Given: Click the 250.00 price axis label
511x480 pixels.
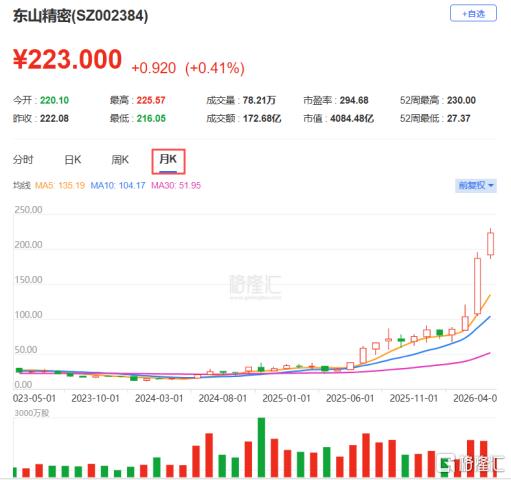Looking at the screenshot, I should [28, 210].
